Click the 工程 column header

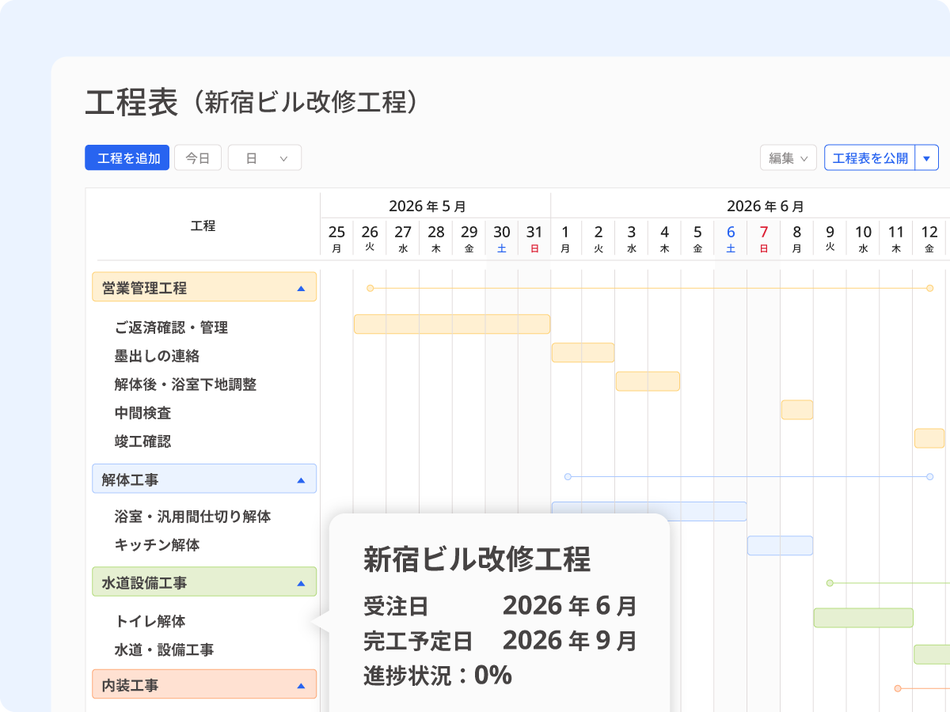point(203,226)
